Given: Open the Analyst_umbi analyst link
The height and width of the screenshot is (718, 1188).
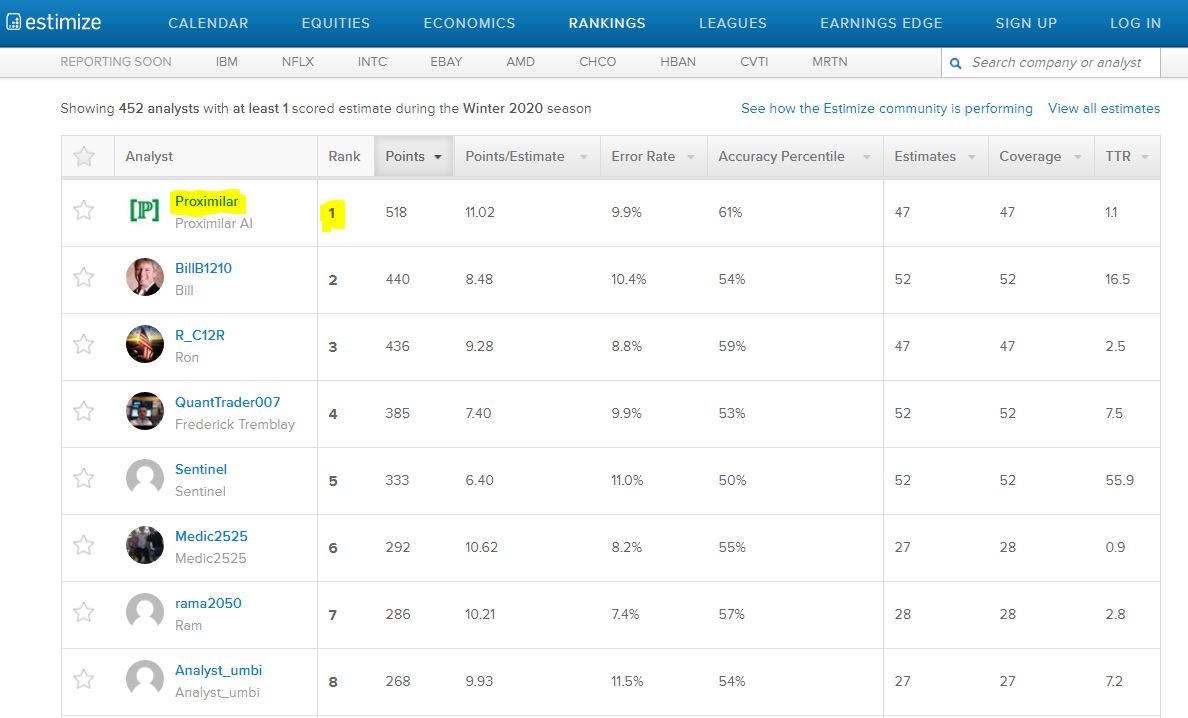Looking at the screenshot, I should 218,670.
